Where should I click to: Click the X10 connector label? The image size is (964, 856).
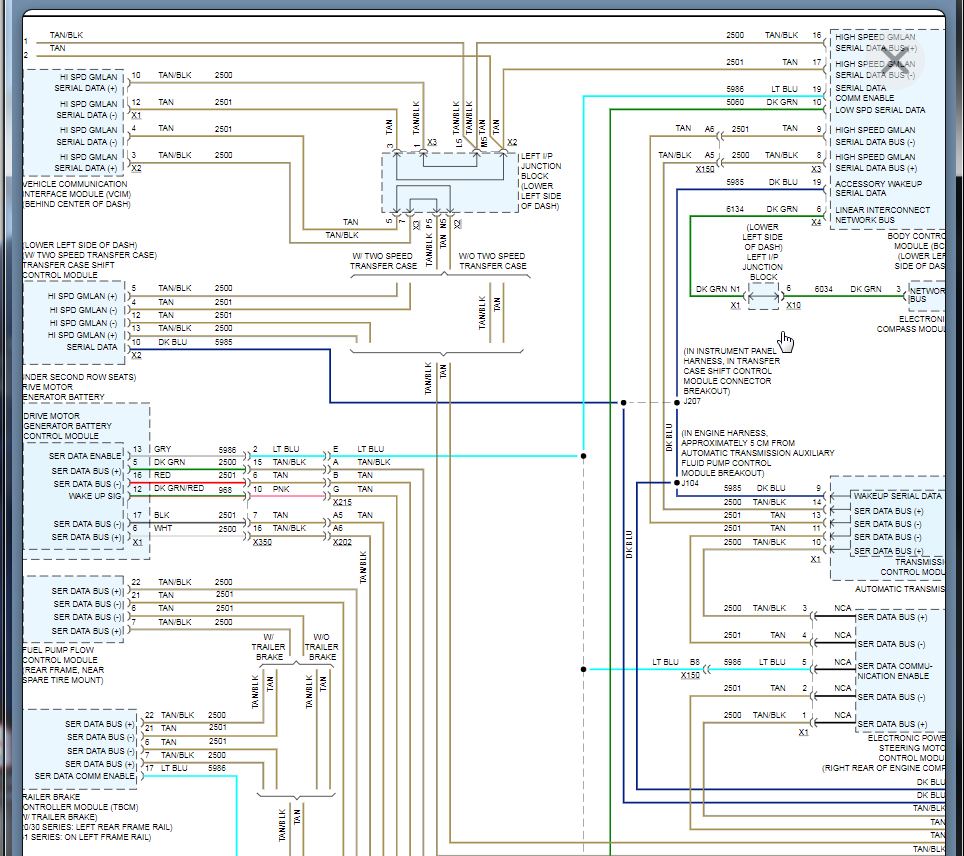point(793,305)
